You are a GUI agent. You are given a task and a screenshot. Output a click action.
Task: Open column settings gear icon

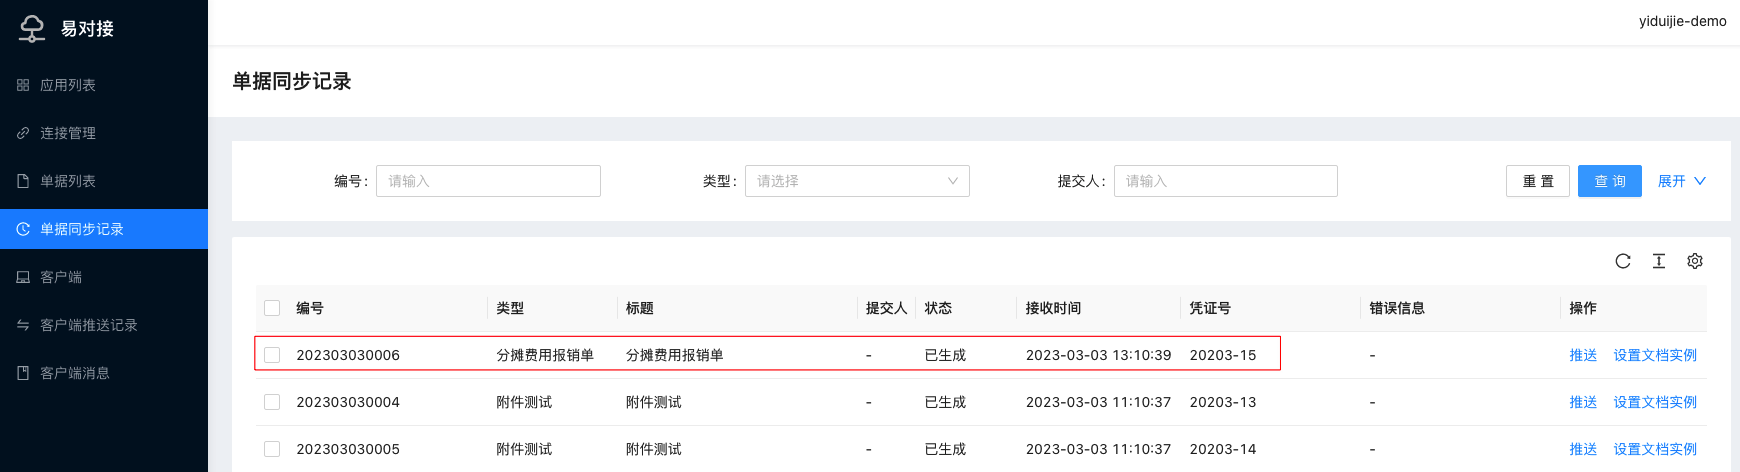point(1695,261)
